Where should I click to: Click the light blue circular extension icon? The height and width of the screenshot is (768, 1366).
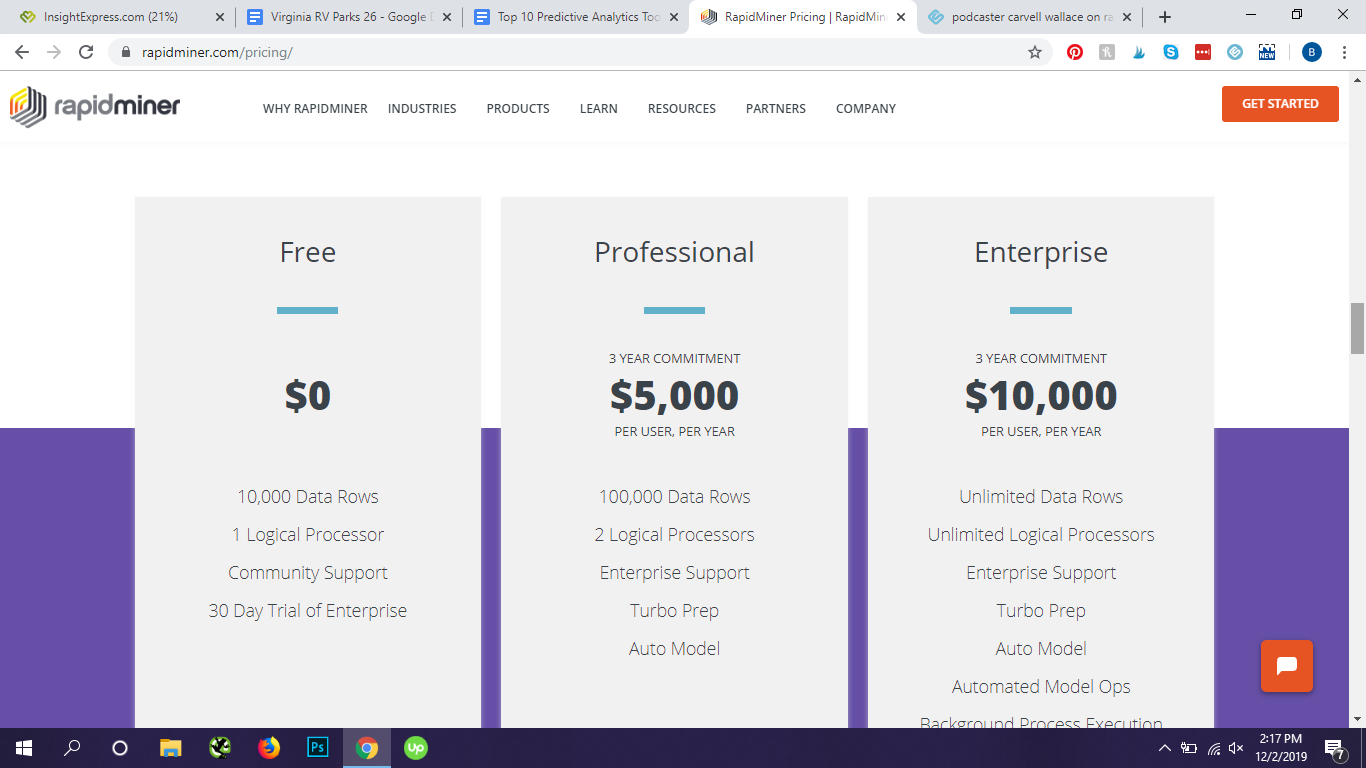[1235, 52]
